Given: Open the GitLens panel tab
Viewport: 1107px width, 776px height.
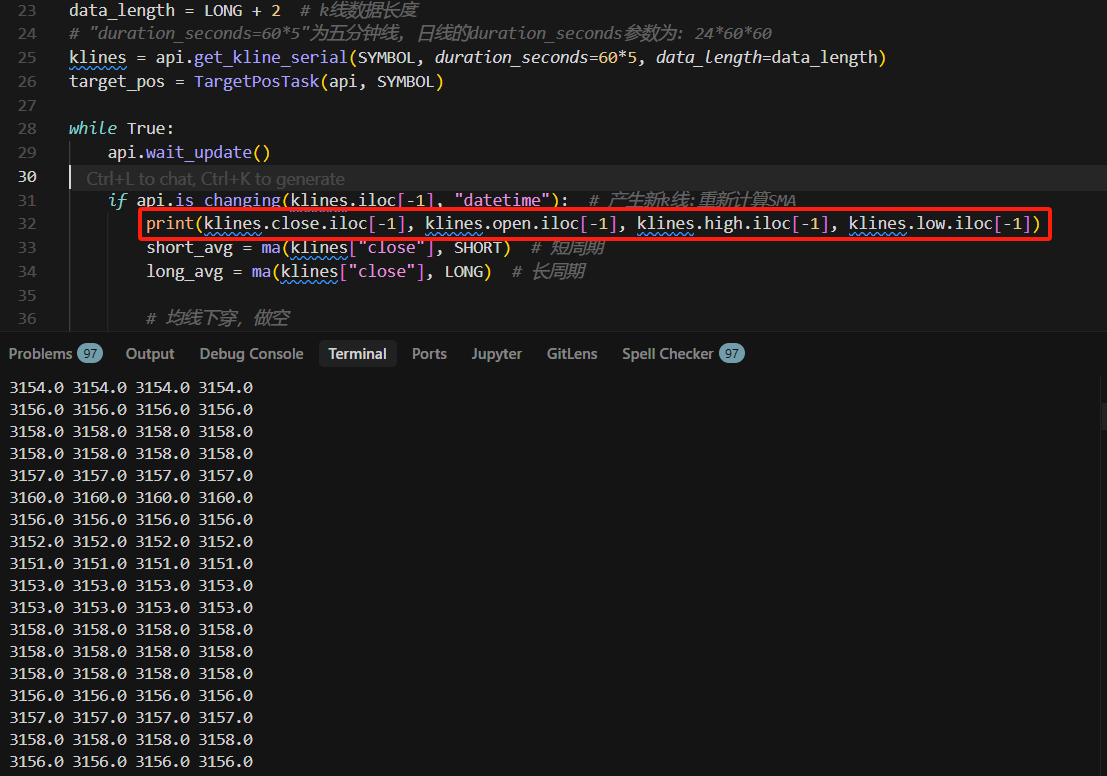Looking at the screenshot, I should (572, 354).
